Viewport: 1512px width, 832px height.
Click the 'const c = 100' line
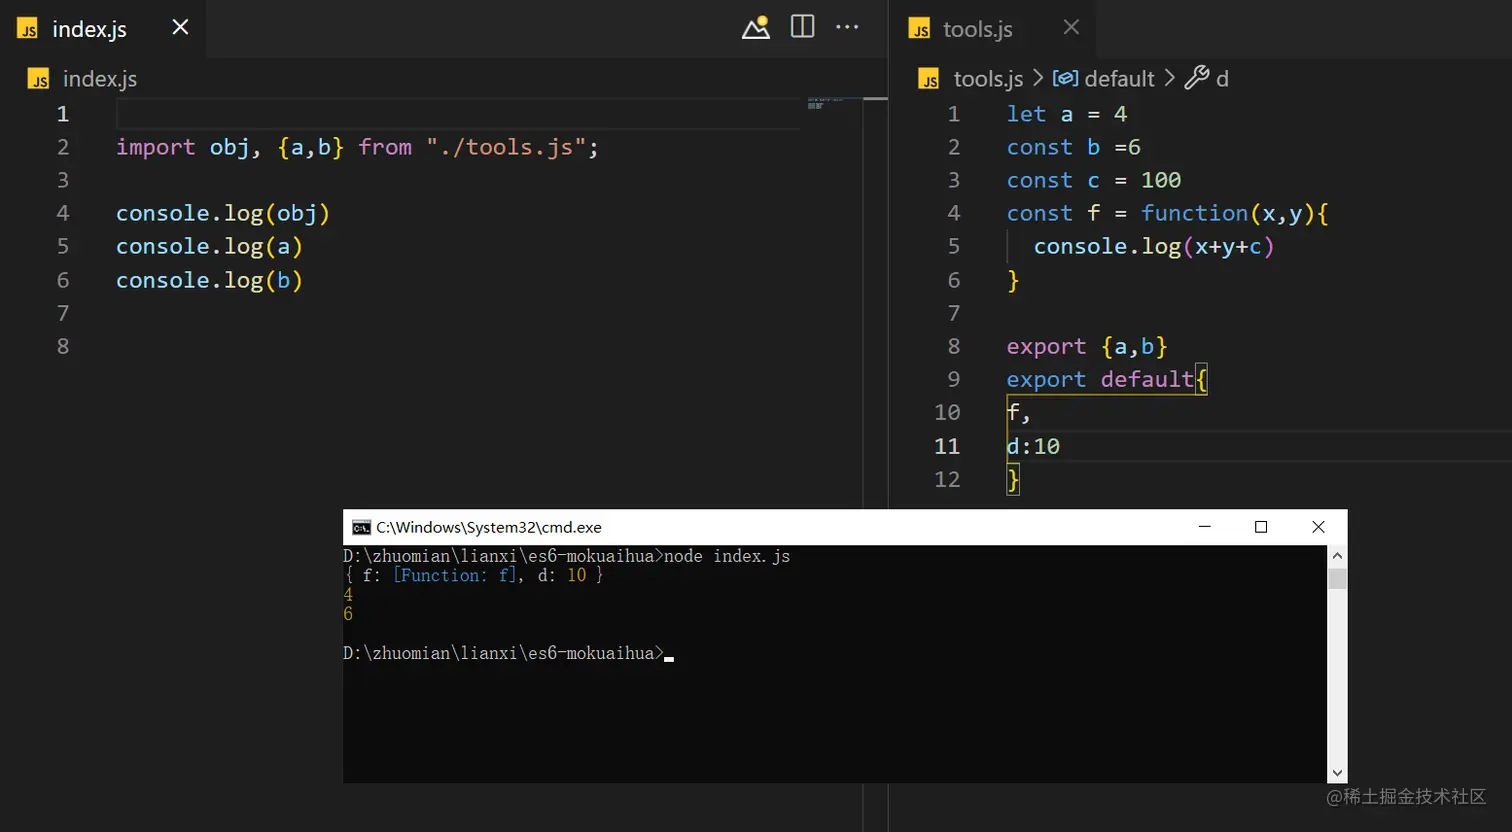tap(1094, 180)
